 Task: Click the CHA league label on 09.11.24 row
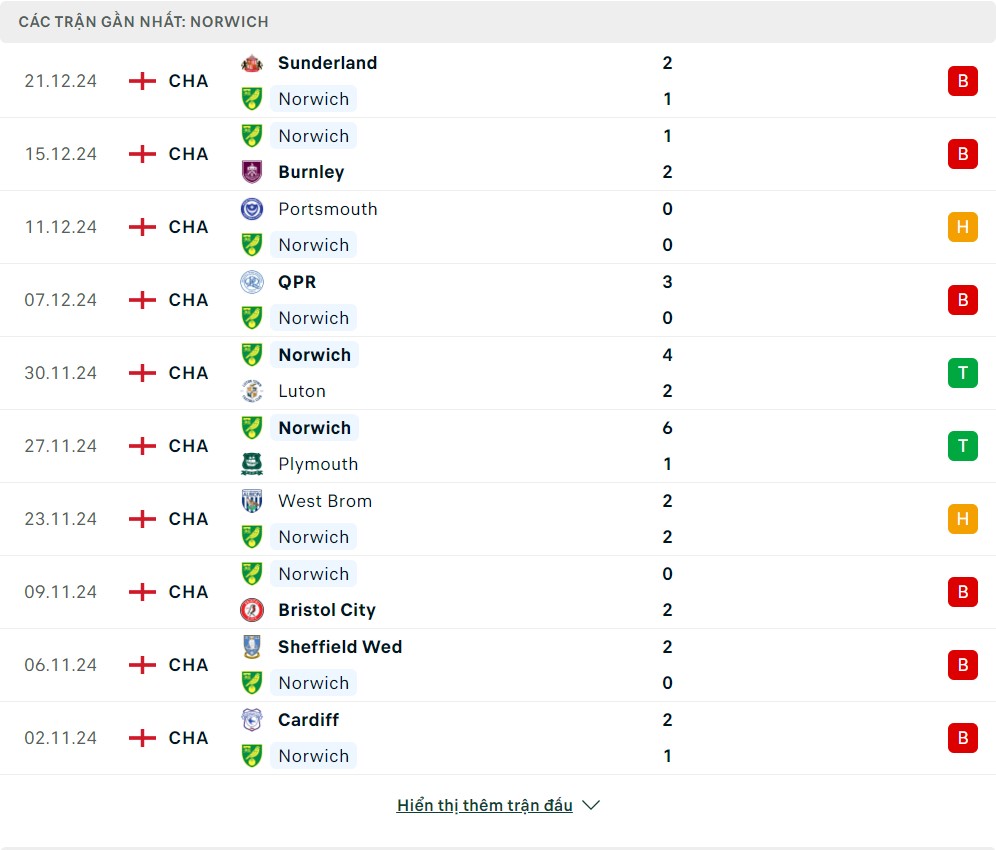[188, 592]
